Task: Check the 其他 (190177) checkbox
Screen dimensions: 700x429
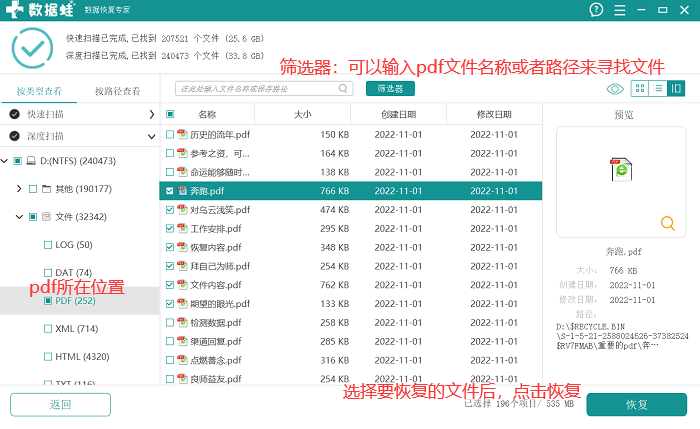Action: 33,189
